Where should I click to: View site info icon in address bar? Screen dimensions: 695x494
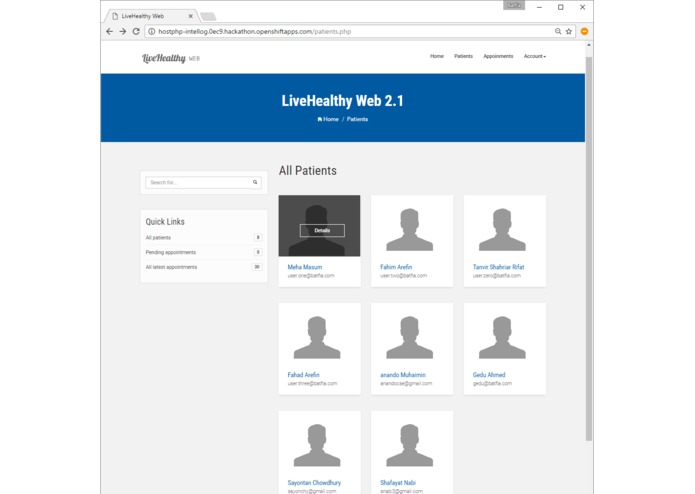152,31
